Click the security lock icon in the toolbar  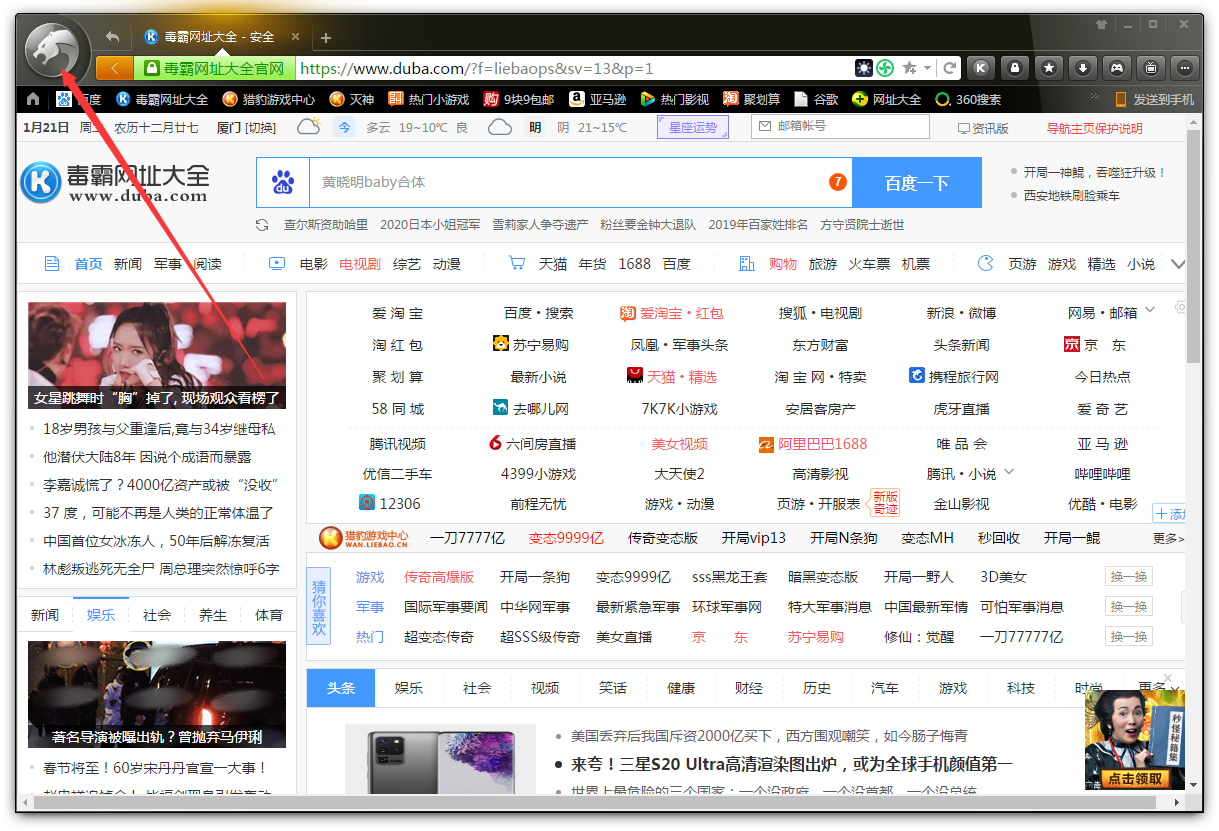[1014, 68]
